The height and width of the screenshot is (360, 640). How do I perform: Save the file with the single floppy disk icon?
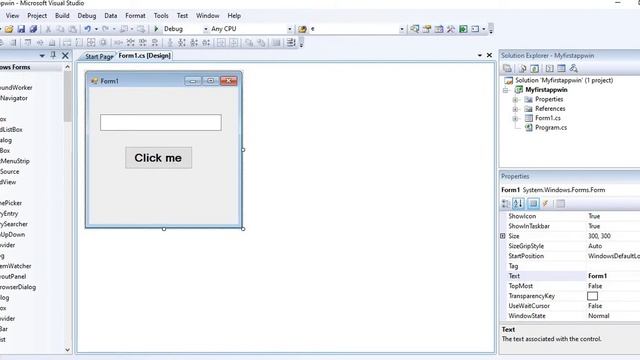click(x=21, y=29)
